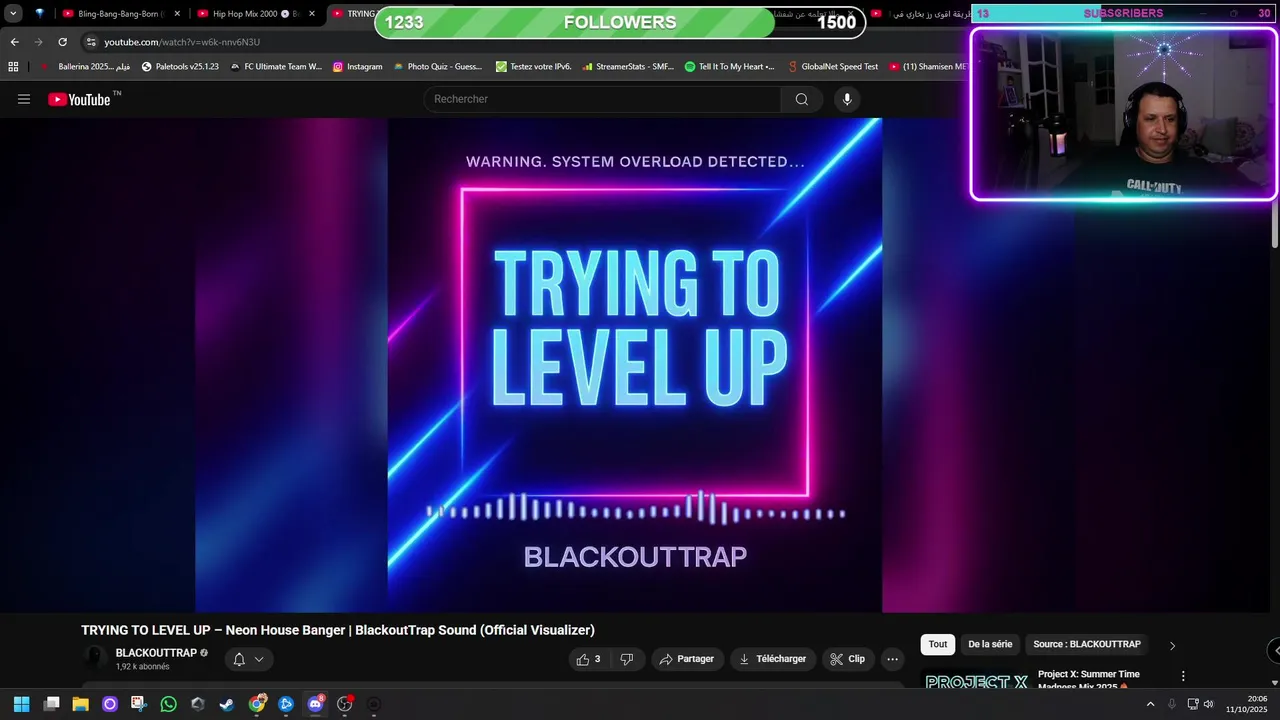Create a Clip with scissors button

pyautogui.click(x=847, y=659)
